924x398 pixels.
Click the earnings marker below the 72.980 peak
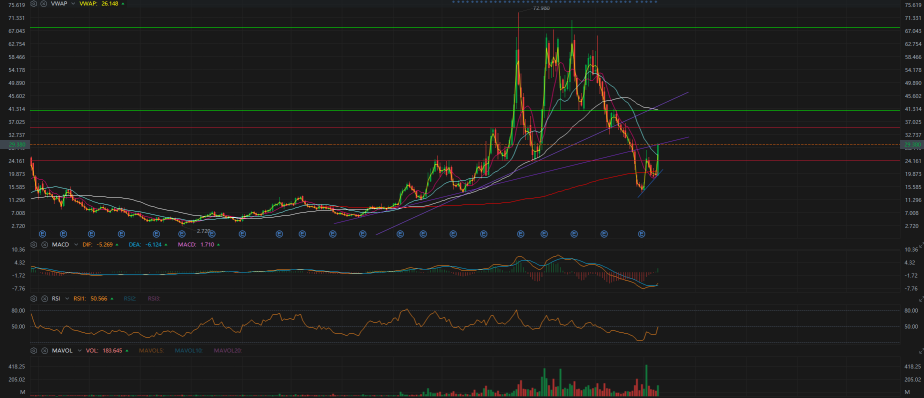(x=521, y=234)
